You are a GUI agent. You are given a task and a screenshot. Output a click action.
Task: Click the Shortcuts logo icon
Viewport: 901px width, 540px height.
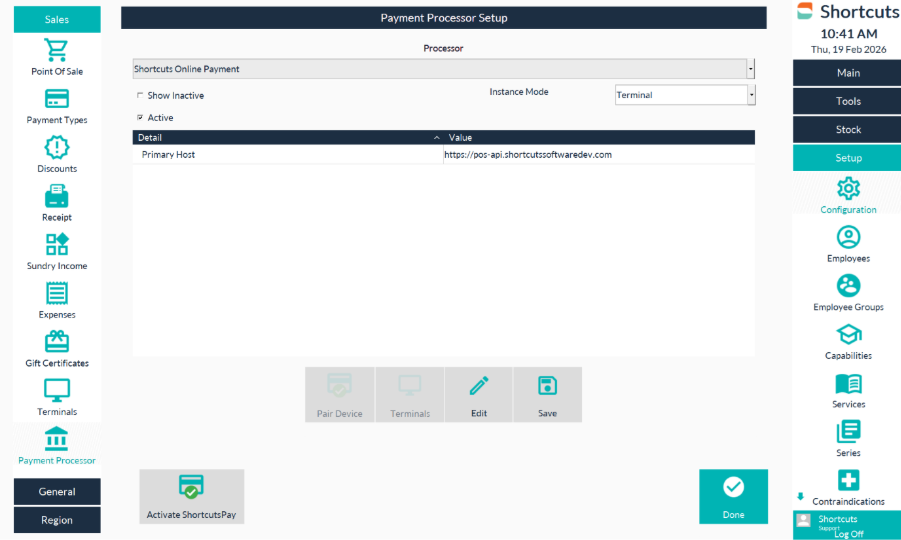805,11
